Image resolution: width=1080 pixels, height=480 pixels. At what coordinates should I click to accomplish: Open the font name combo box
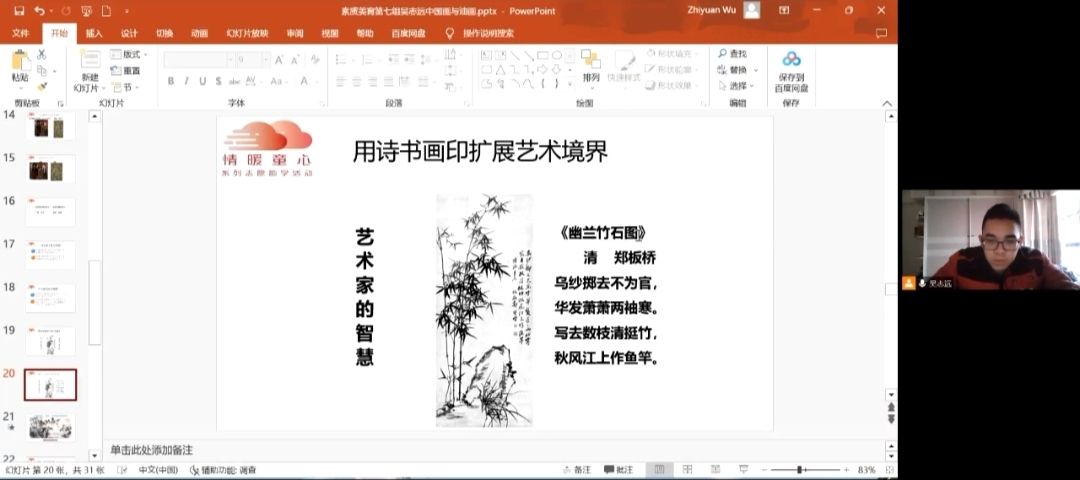pos(199,60)
